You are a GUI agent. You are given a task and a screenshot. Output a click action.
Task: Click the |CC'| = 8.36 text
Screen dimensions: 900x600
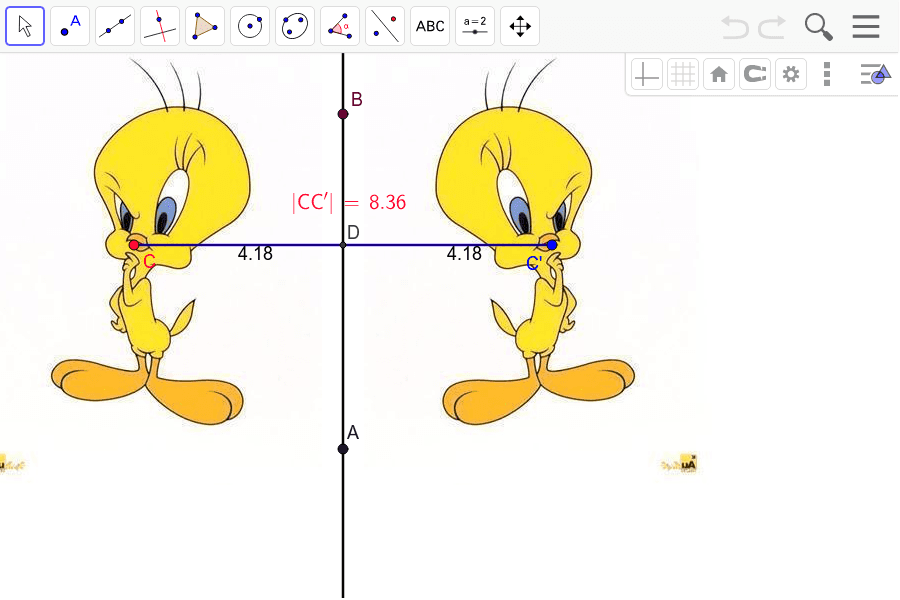click(x=349, y=202)
